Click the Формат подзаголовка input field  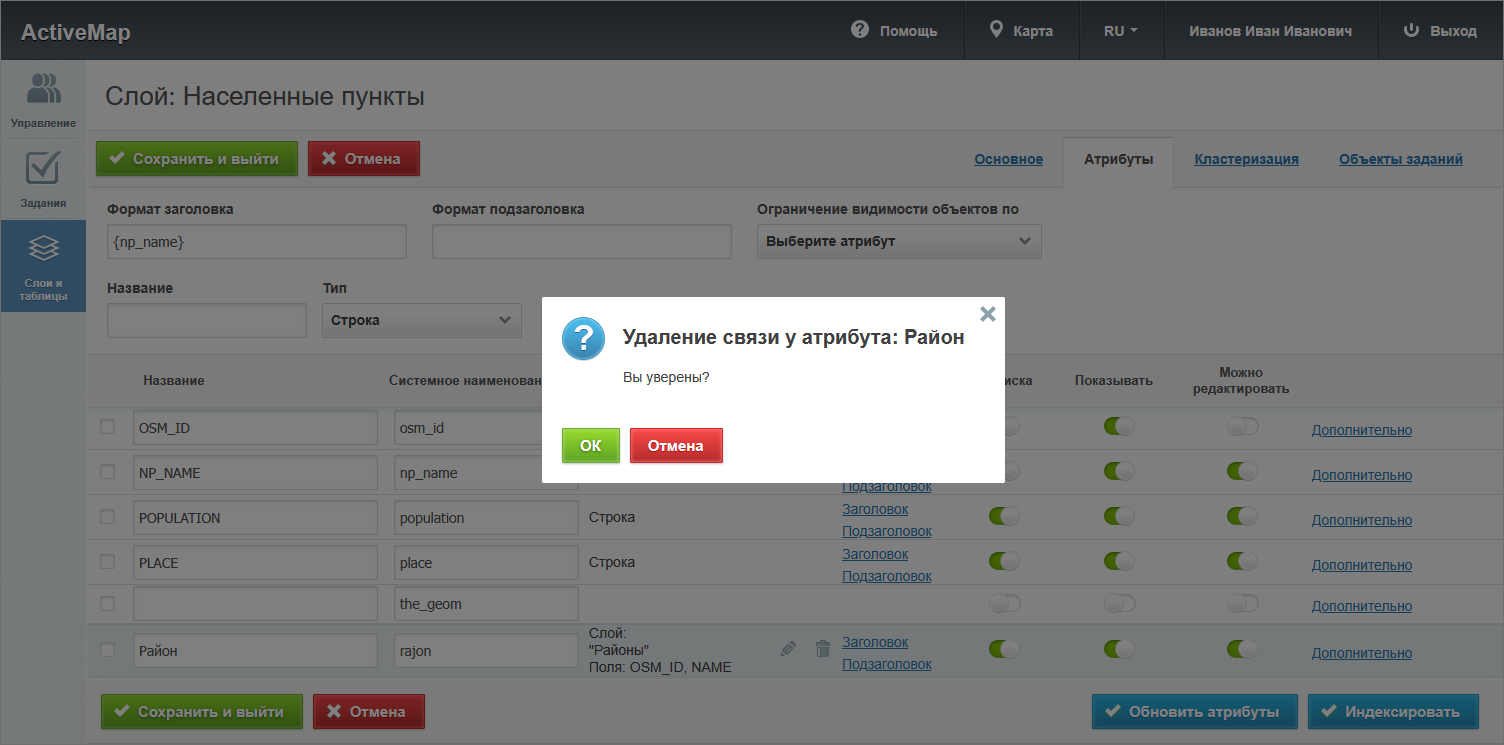click(x=581, y=241)
